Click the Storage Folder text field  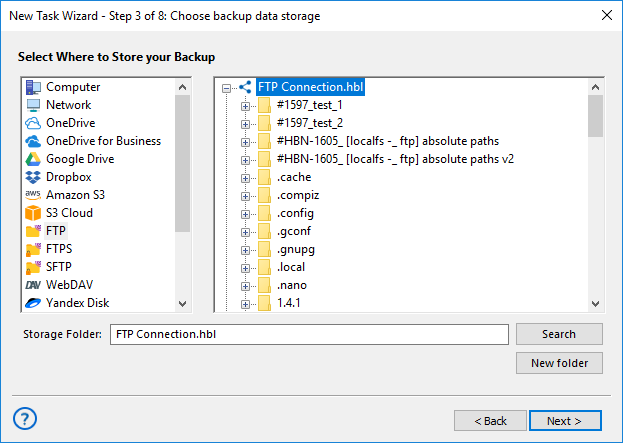pyautogui.click(x=309, y=334)
